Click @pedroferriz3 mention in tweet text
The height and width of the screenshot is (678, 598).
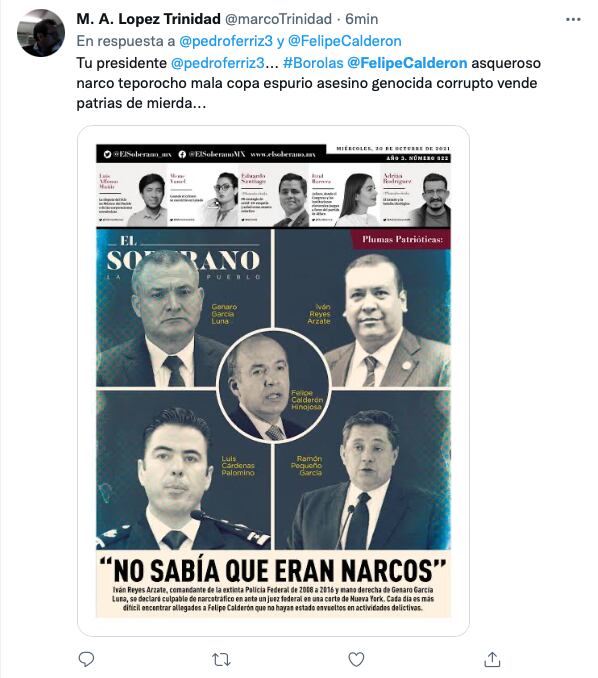217,63
